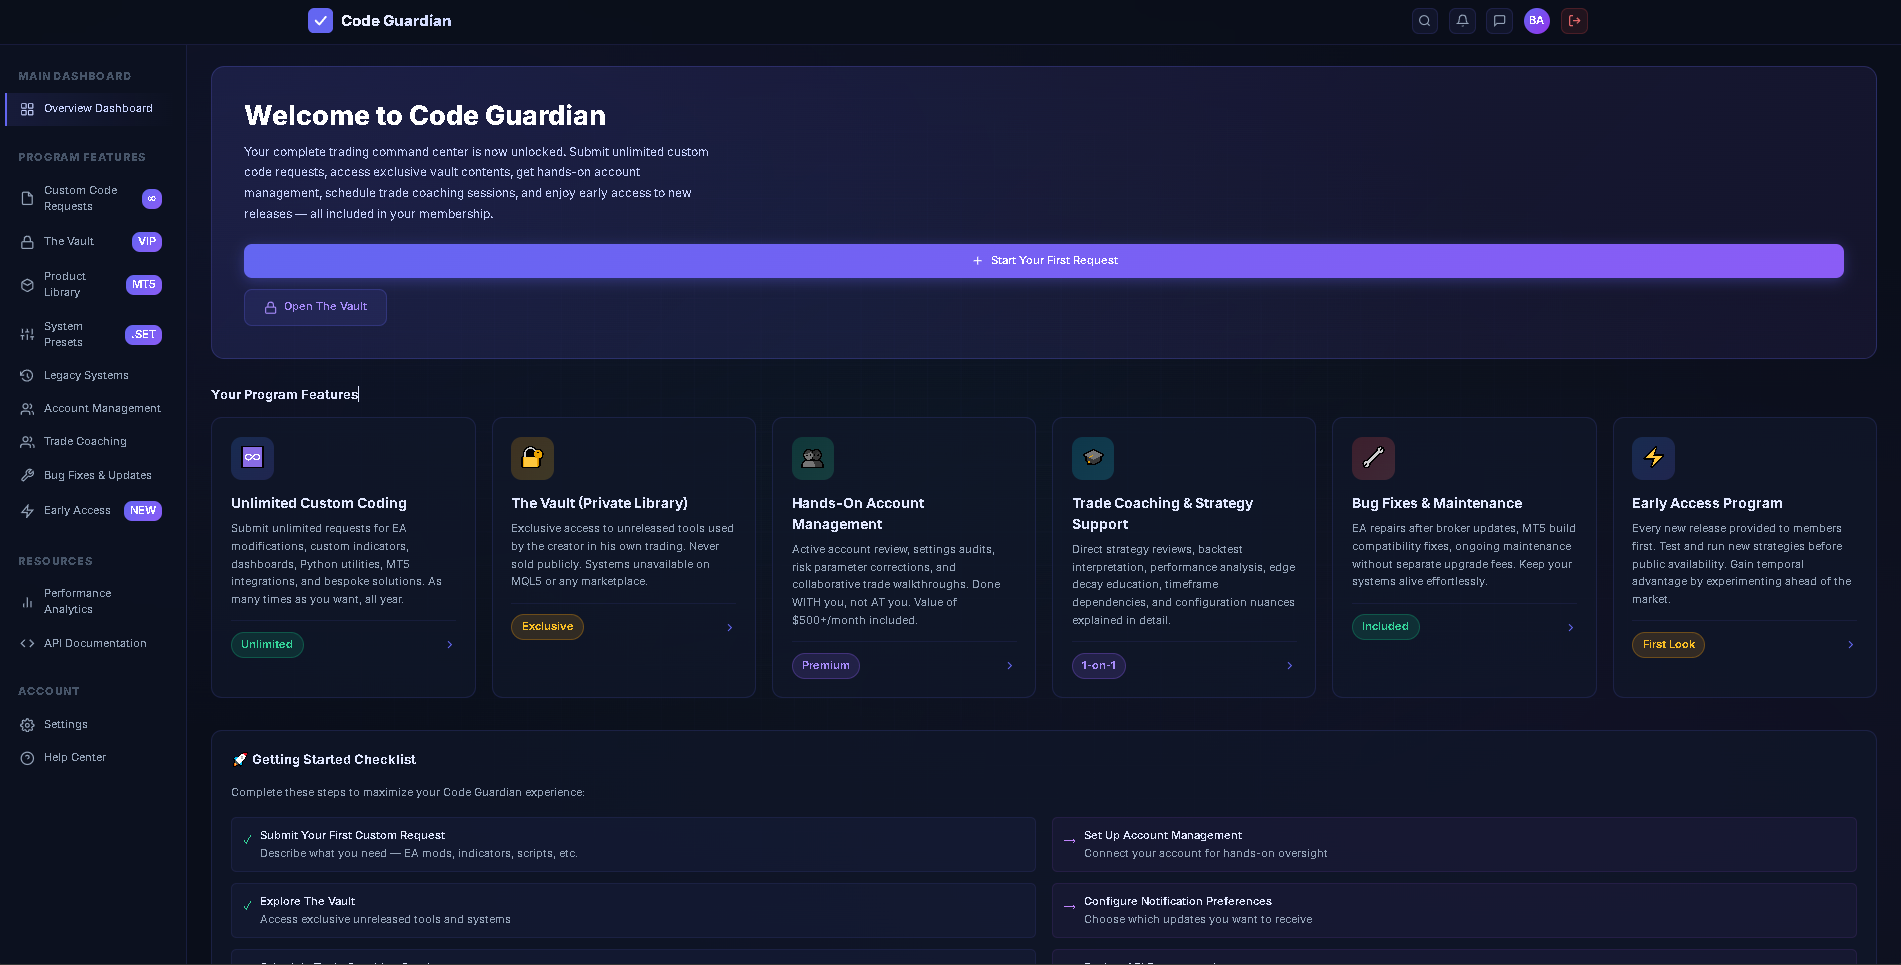Click Product Library box icon
The height and width of the screenshot is (965, 1901).
(x=27, y=285)
